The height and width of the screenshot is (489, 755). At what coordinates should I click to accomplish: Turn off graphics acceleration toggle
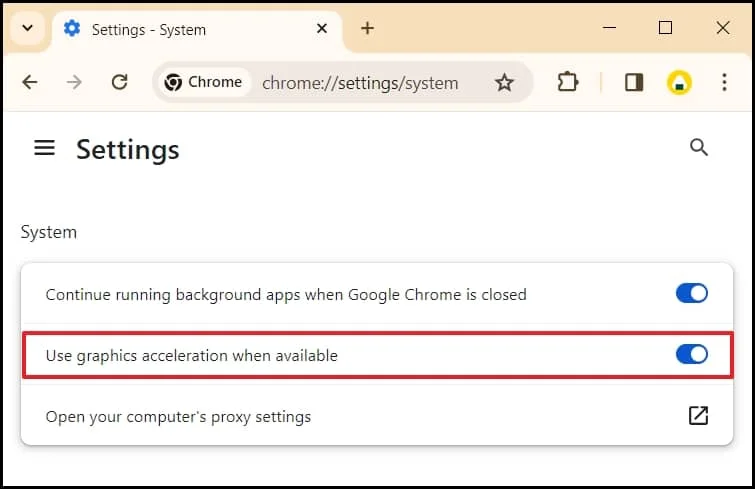[691, 355]
